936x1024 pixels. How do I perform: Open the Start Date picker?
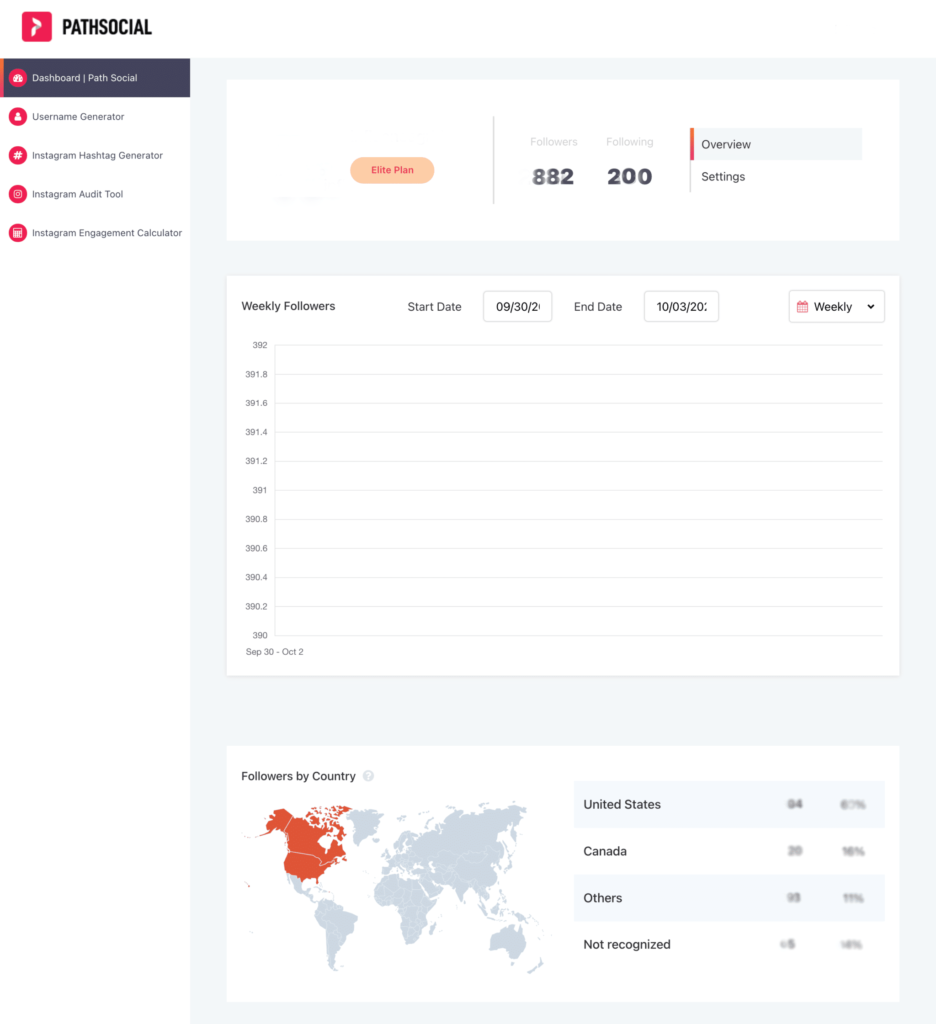coord(517,306)
